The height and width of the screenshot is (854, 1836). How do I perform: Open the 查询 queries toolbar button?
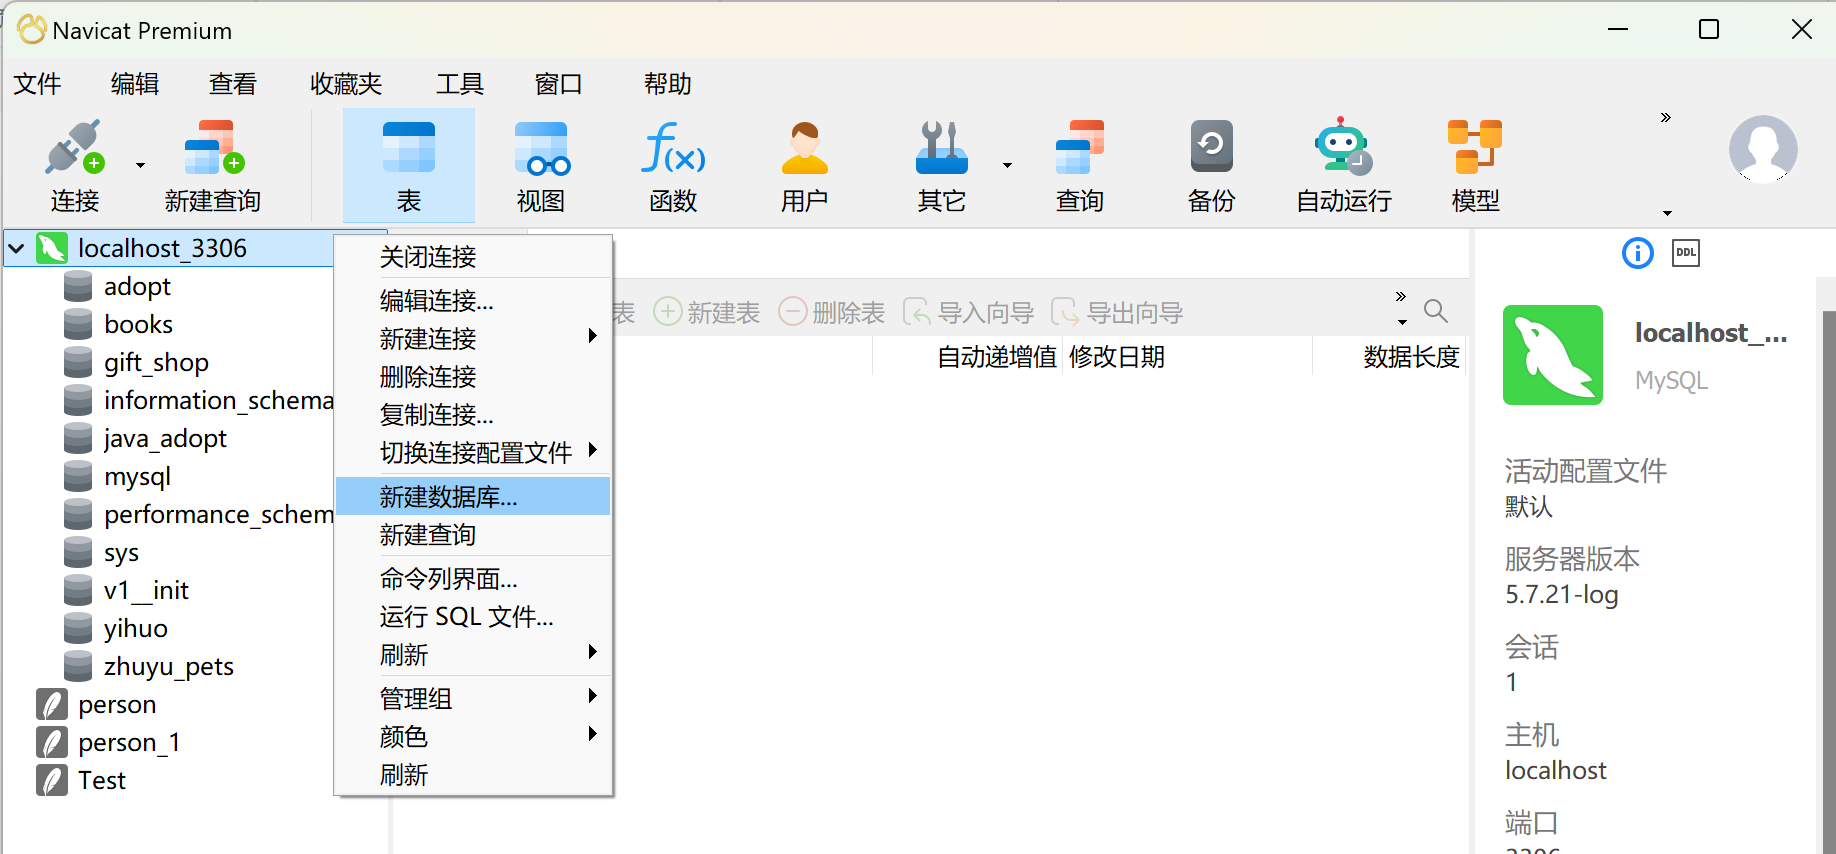(1080, 166)
